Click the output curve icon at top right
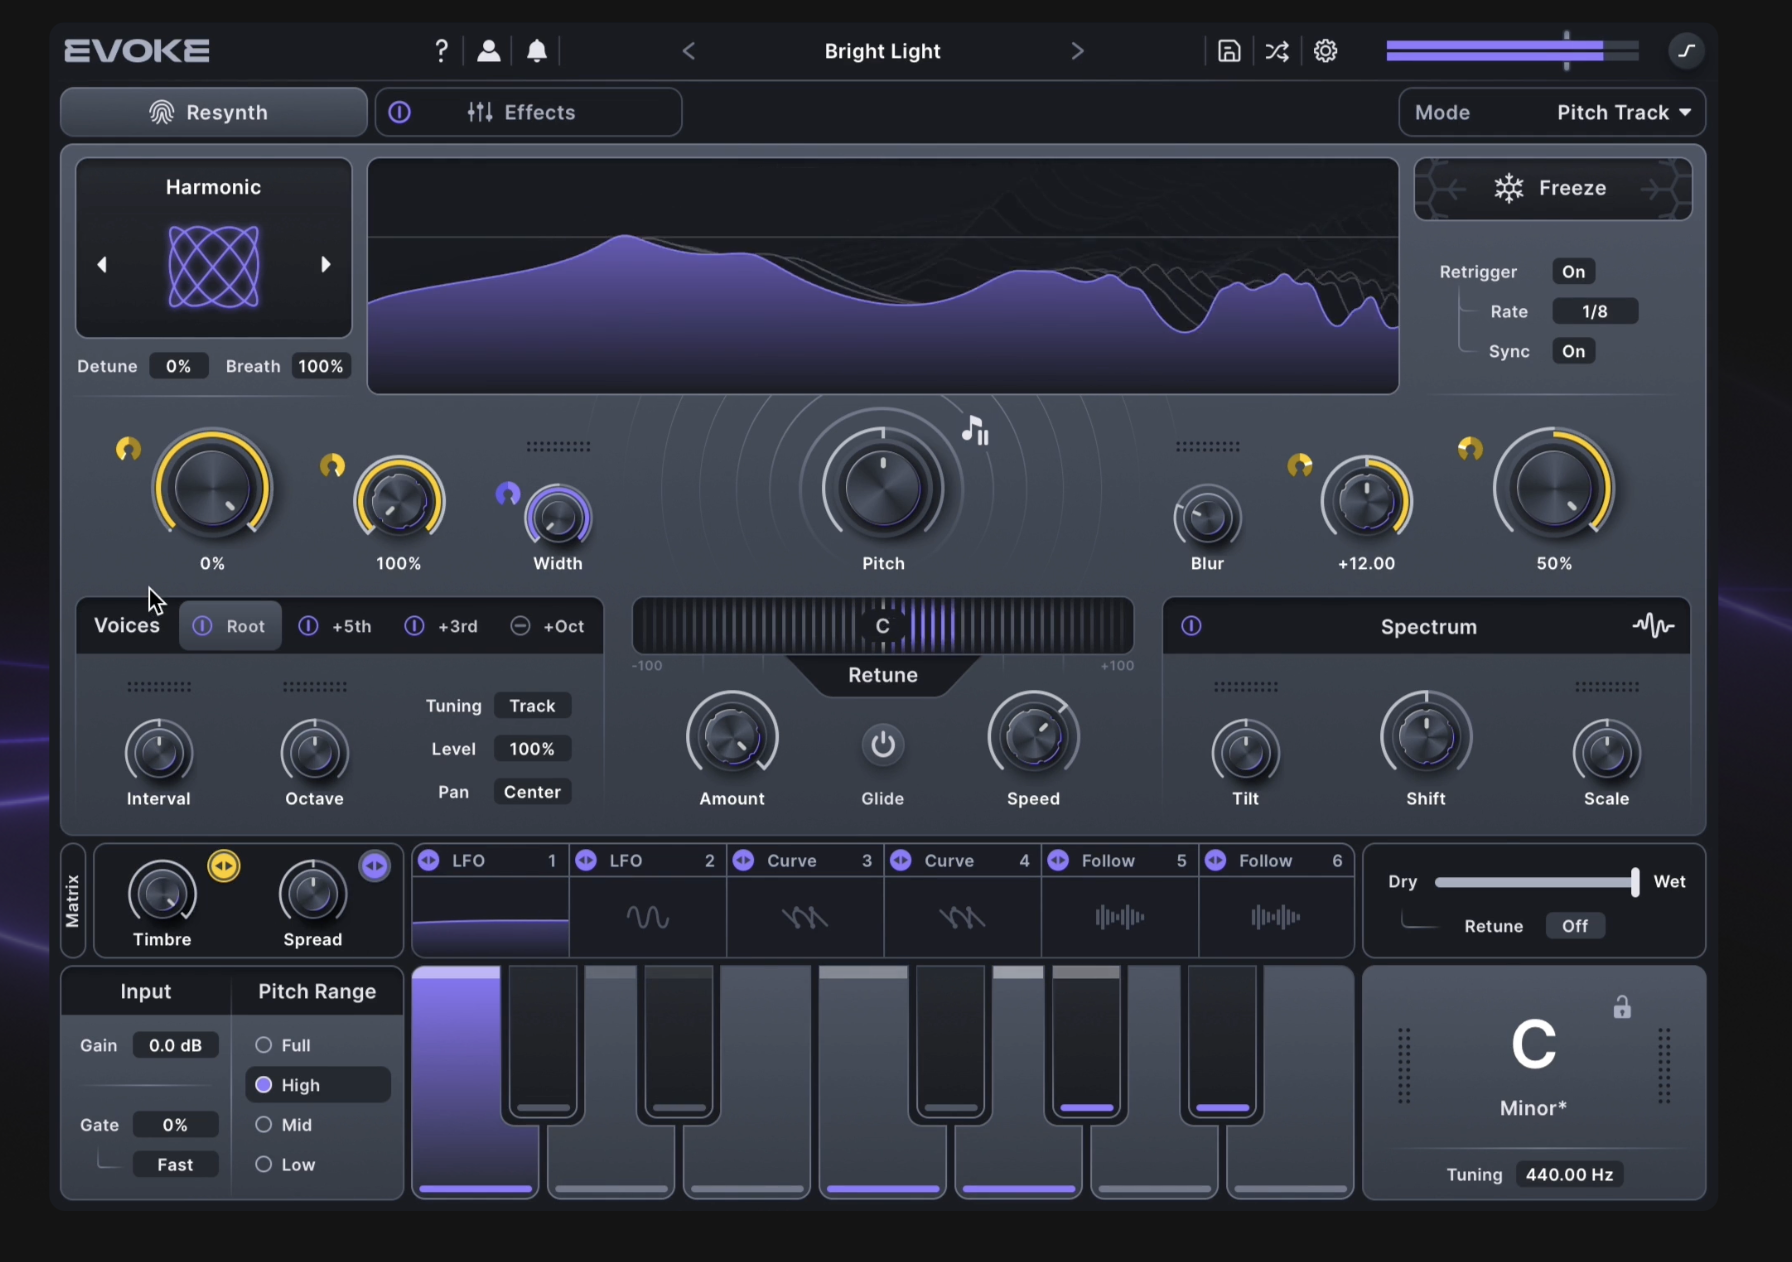 [x=1687, y=50]
